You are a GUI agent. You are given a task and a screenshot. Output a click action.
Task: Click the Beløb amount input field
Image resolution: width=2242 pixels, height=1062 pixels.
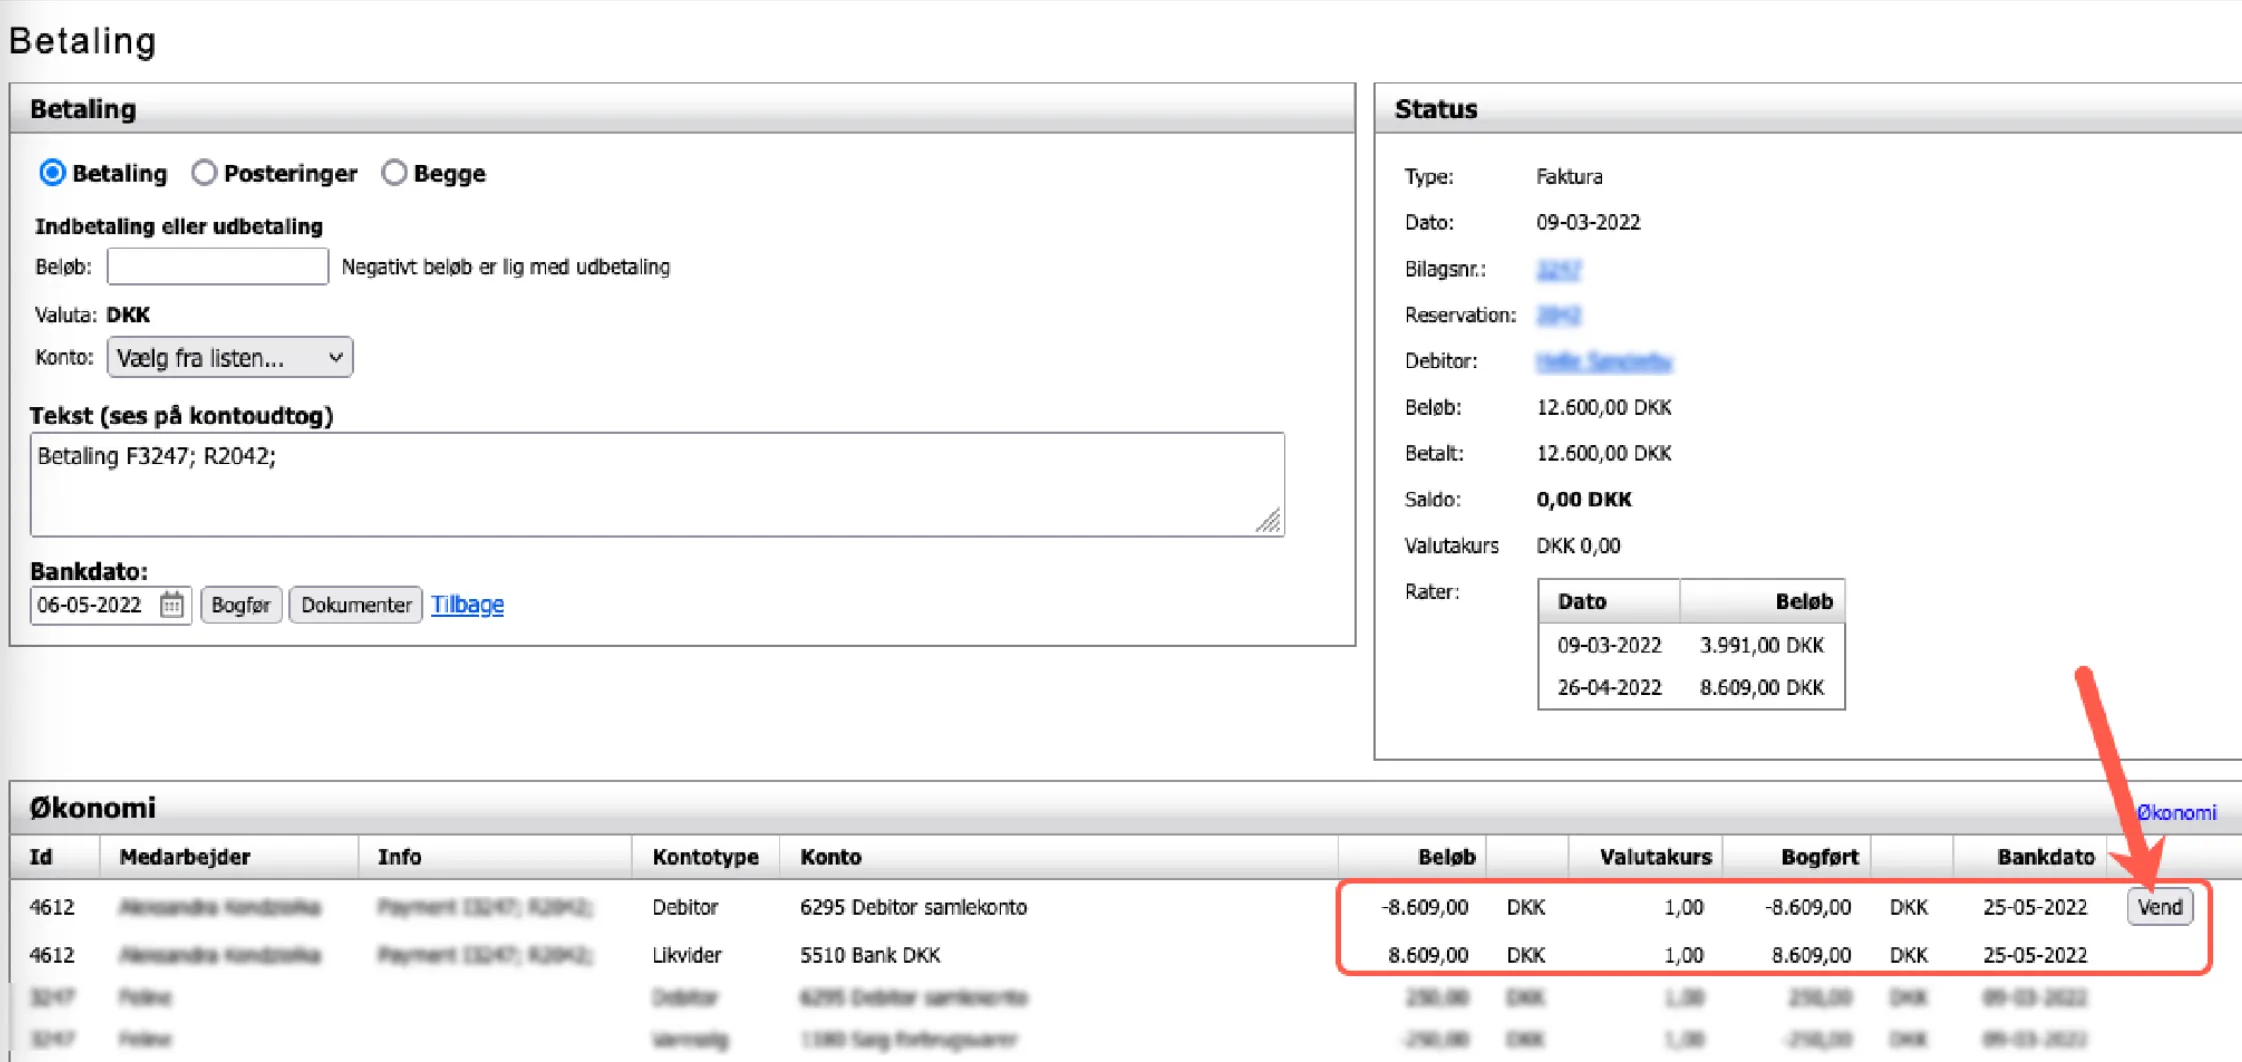tap(217, 267)
